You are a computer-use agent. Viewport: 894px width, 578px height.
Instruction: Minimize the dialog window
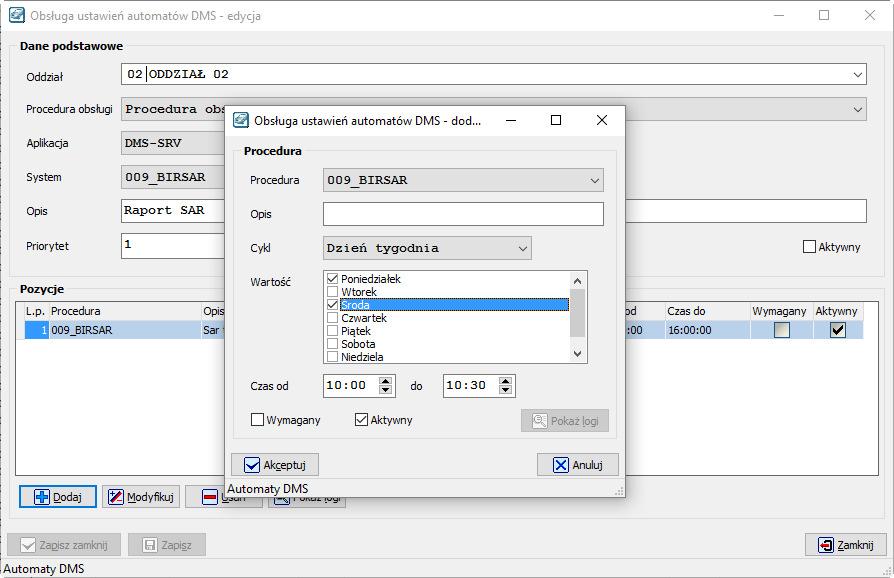click(511, 120)
